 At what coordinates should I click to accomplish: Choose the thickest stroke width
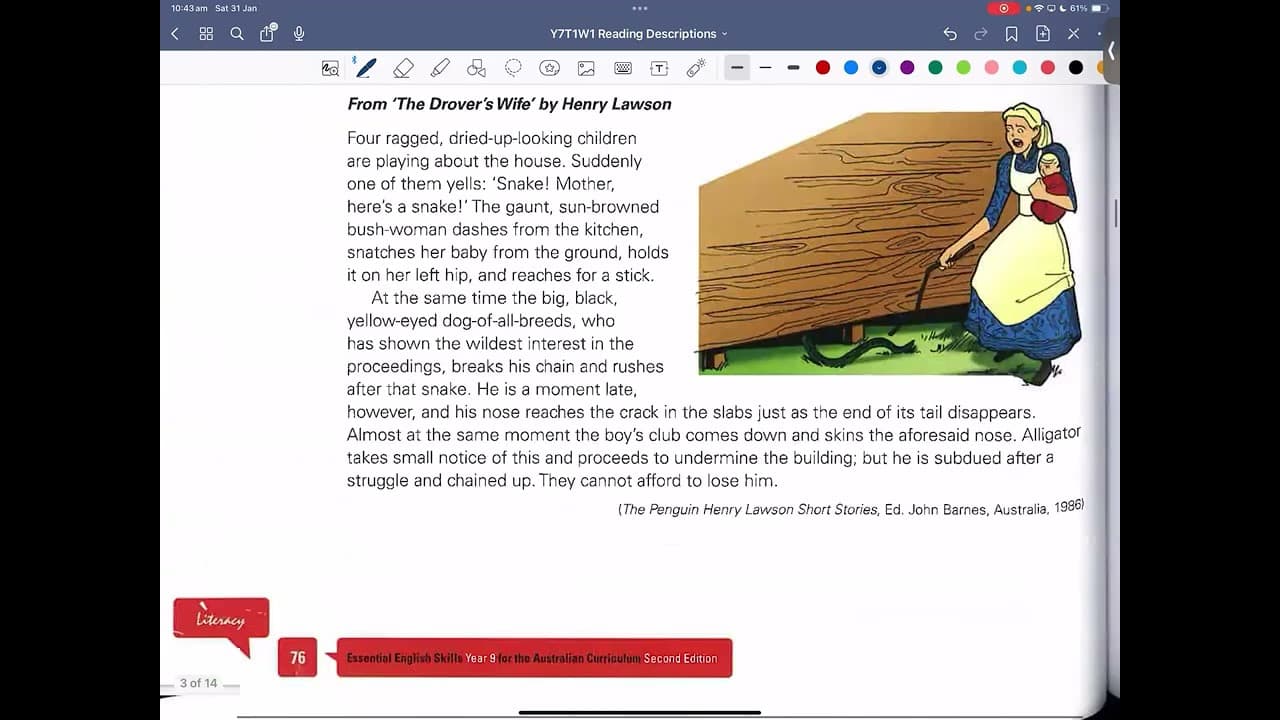[x=794, y=68]
